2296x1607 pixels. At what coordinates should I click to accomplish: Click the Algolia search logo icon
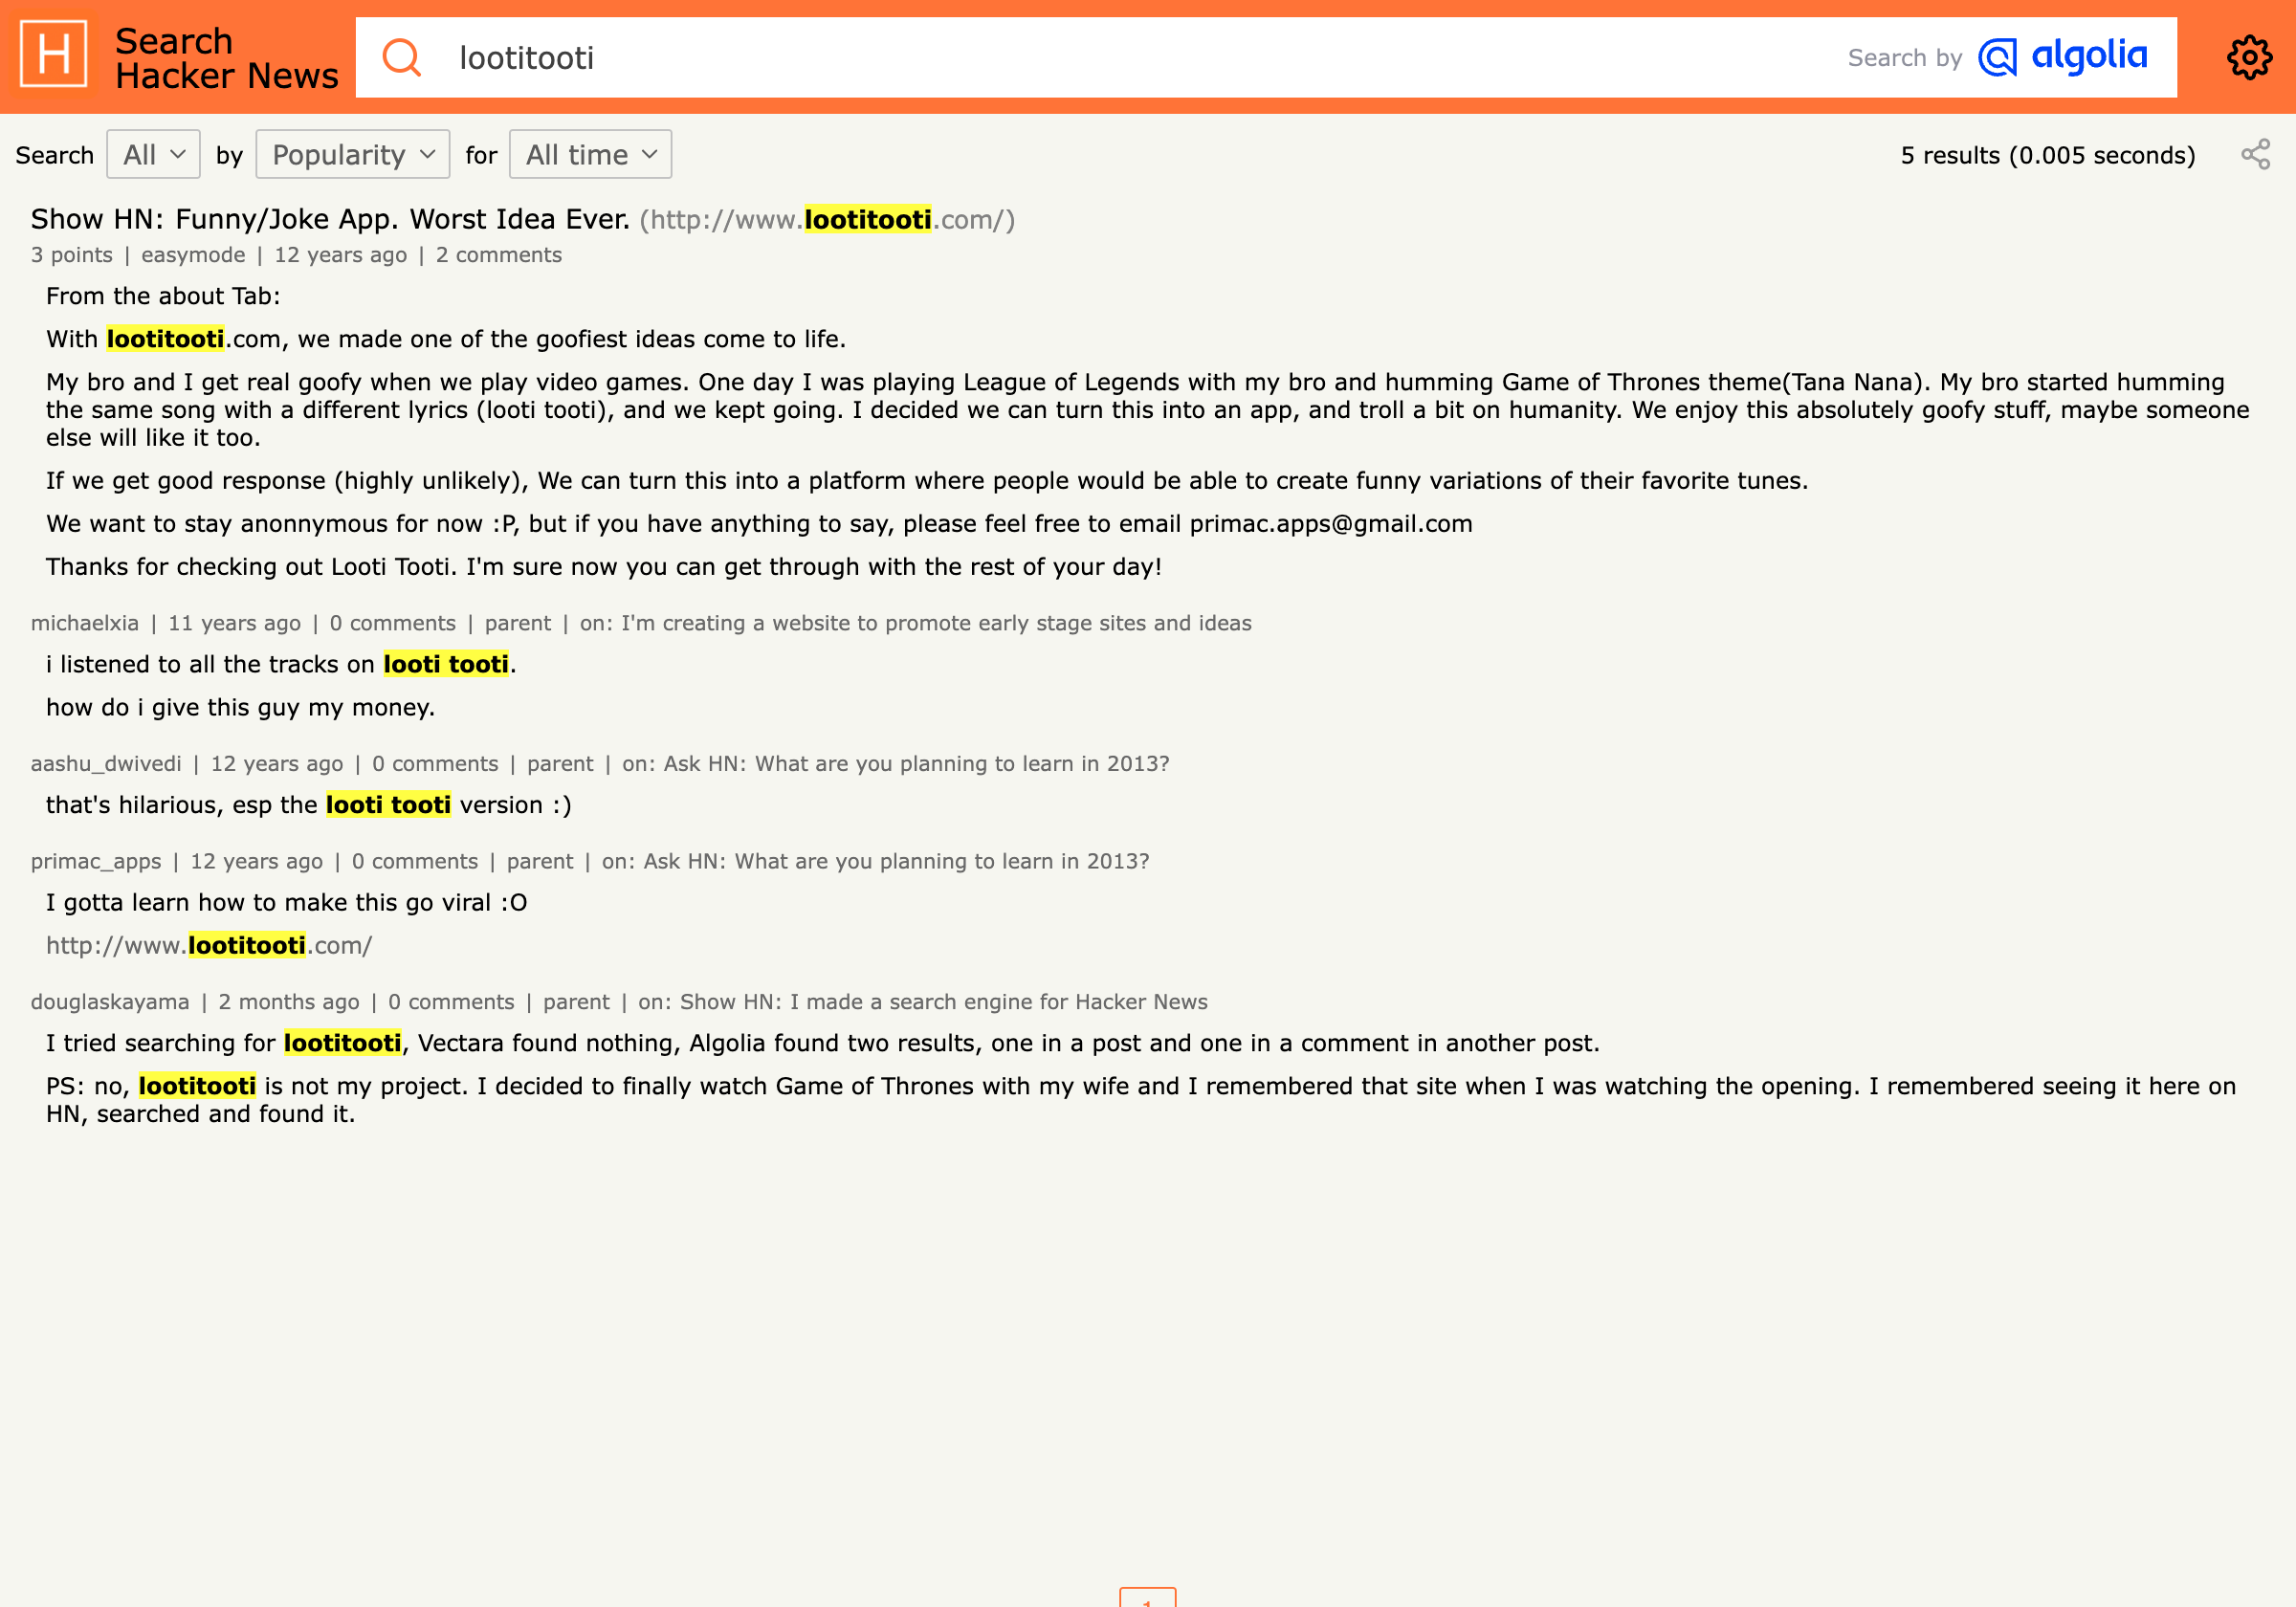[x=1998, y=55]
